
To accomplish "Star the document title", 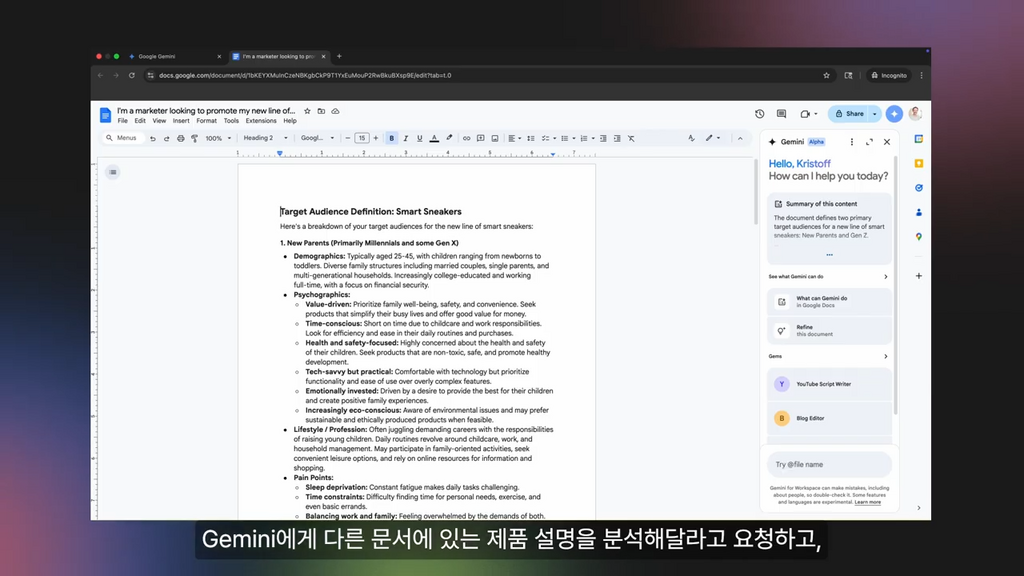I will 308,111.
